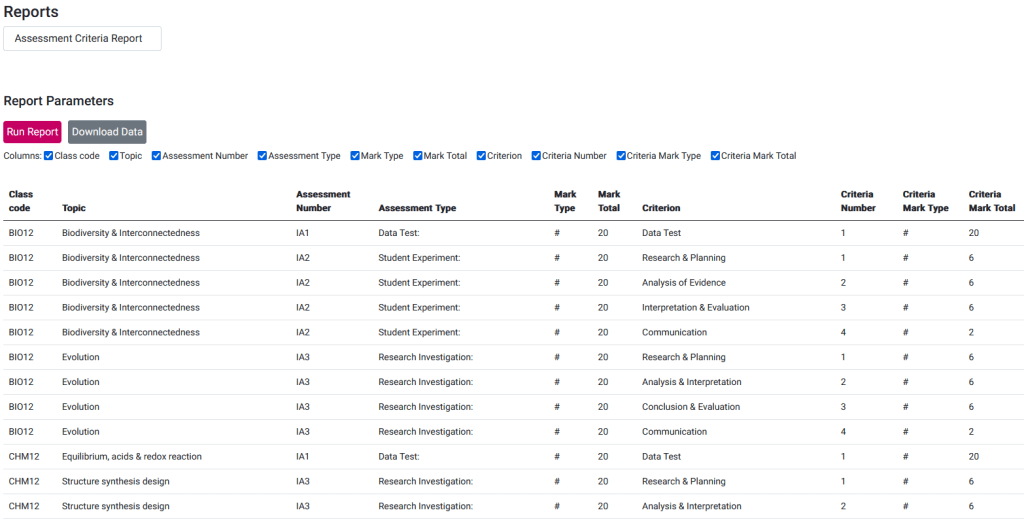Click the Criteria Mark Total column header

(991, 201)
